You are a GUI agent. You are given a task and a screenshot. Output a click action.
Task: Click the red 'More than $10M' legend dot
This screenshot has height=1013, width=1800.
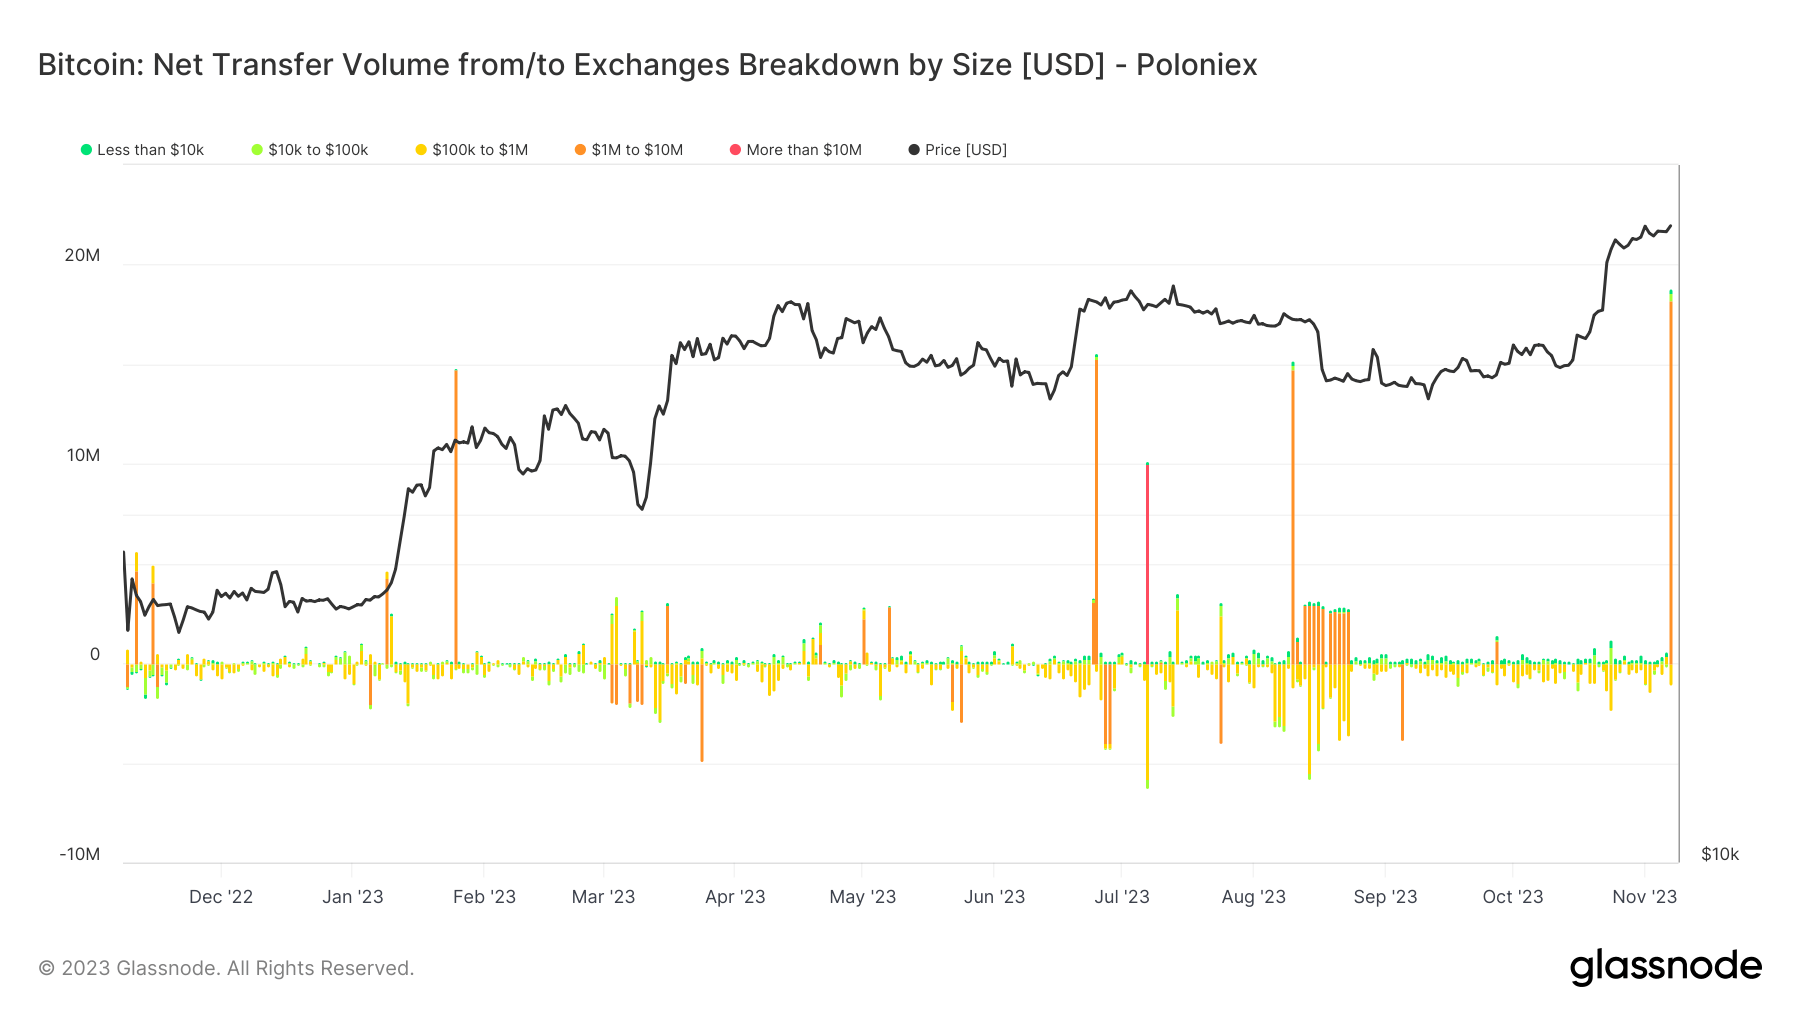735,150
